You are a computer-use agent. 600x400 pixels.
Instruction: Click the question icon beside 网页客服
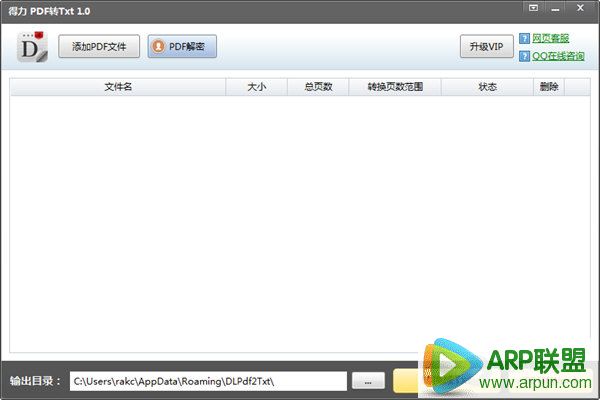525,38
